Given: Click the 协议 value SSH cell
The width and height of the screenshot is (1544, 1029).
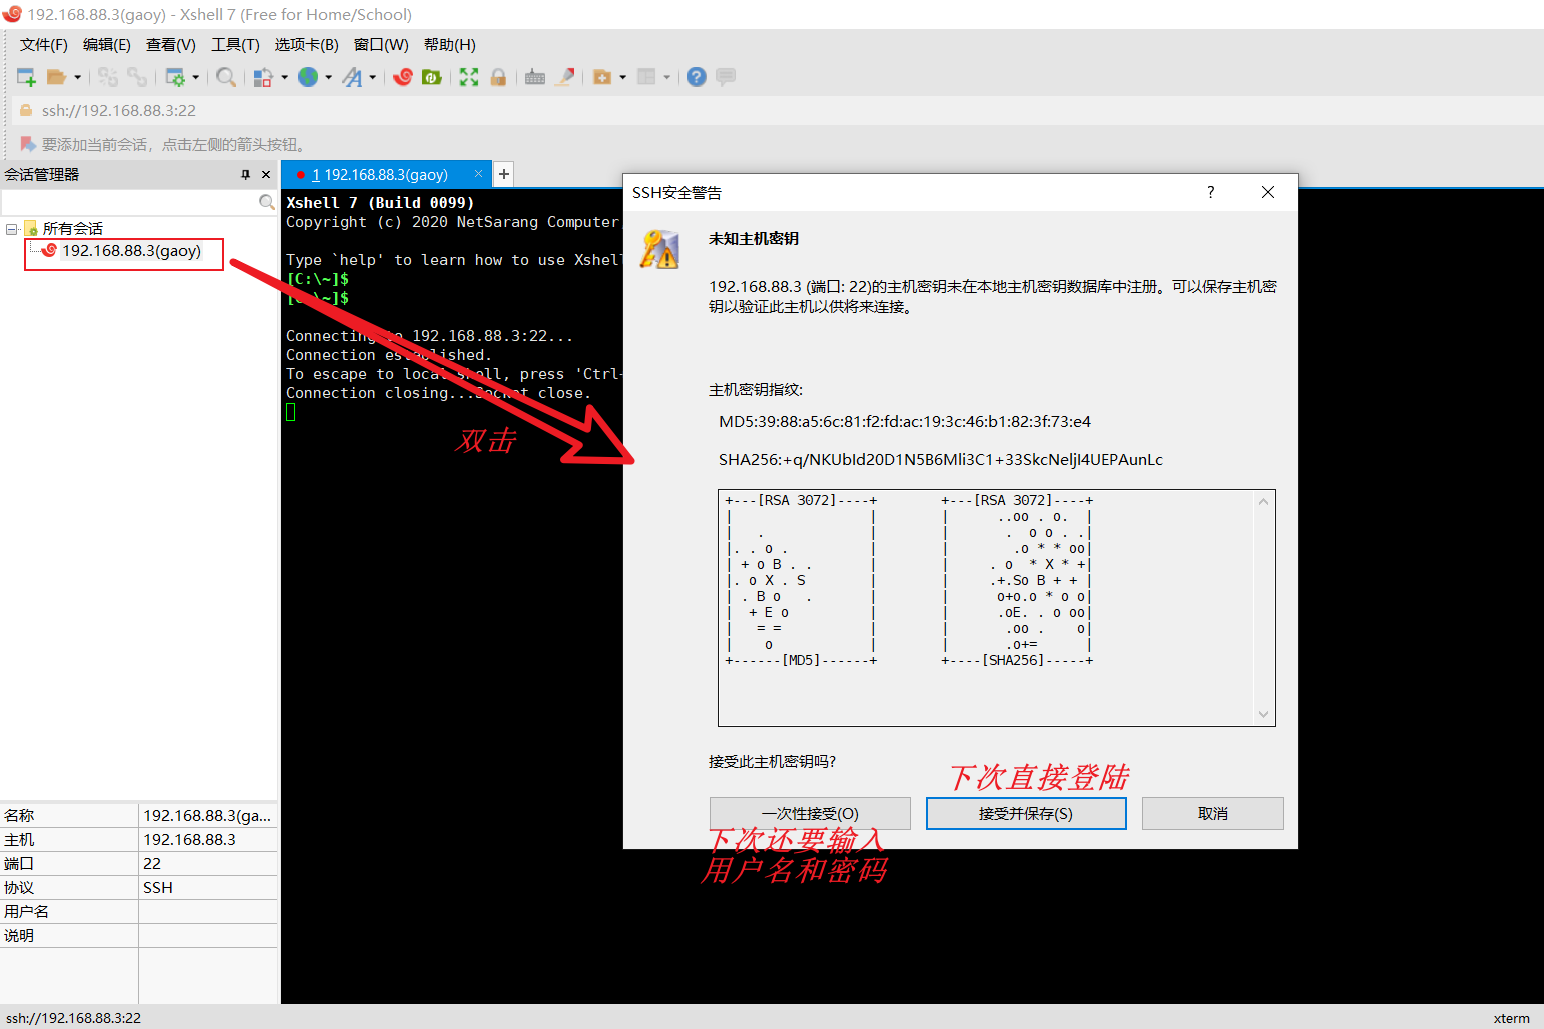Looking at the screenshot, I should coord(208,888).
